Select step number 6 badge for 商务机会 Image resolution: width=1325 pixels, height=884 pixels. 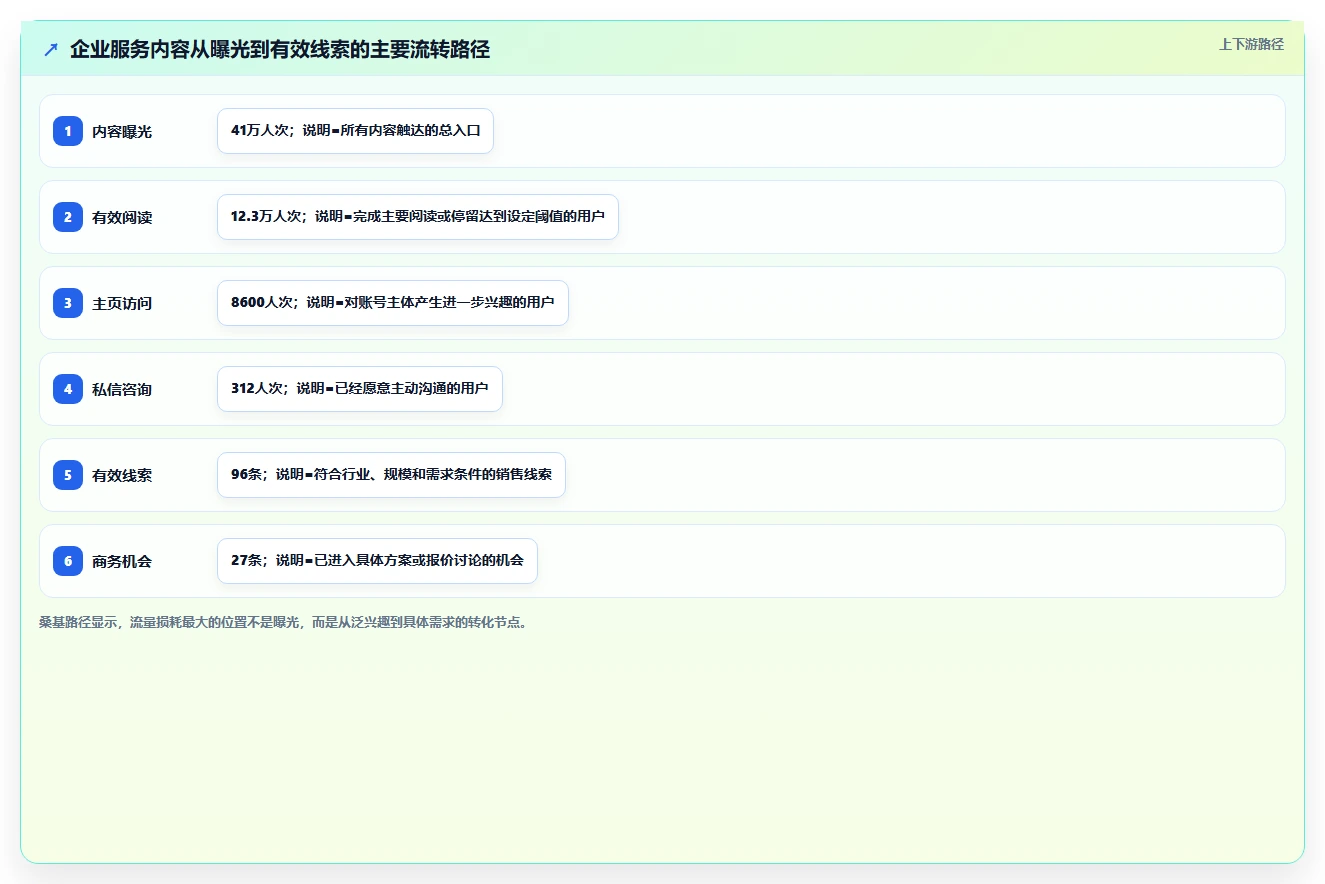click(x=68, y=561)
